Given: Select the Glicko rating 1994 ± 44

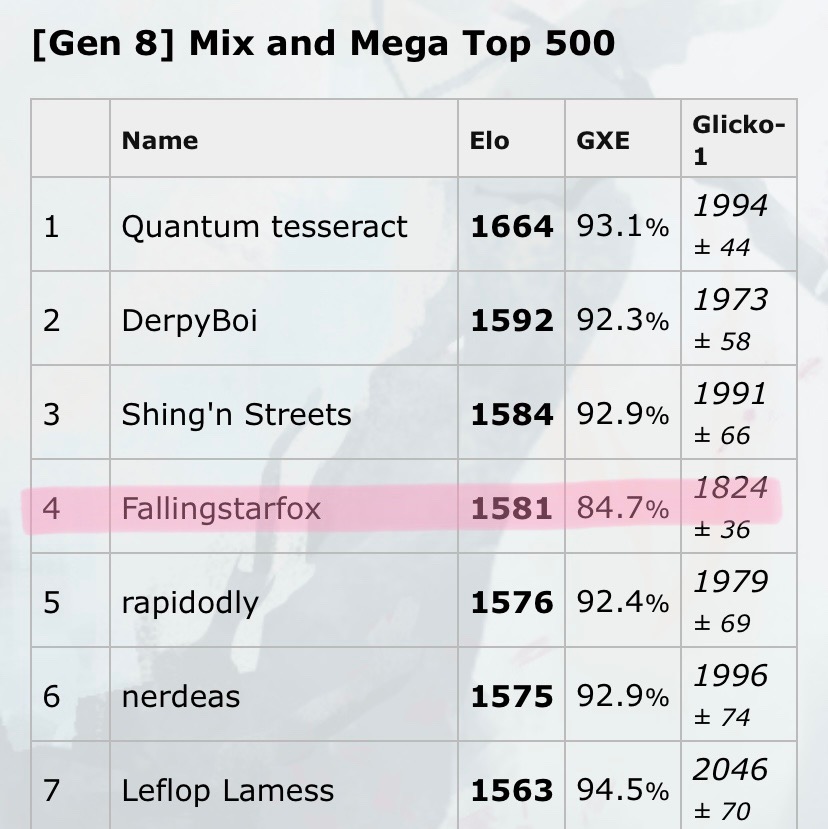Looking at the screenshot, I should [730, 226].
